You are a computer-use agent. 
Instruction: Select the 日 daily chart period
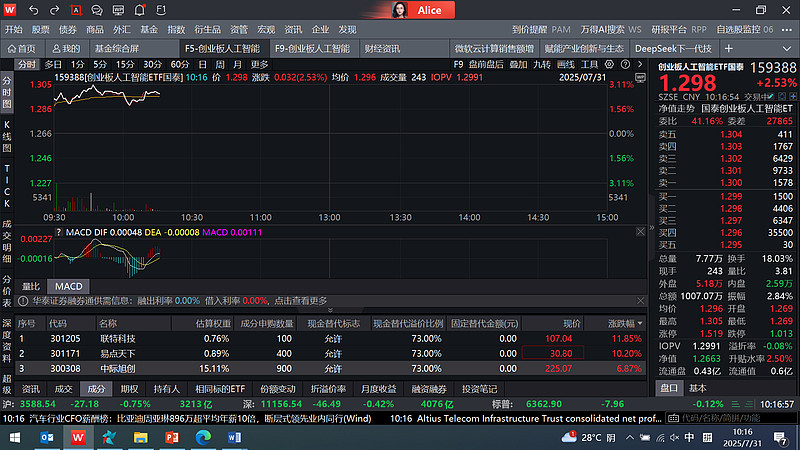click(x=203, y=64)
